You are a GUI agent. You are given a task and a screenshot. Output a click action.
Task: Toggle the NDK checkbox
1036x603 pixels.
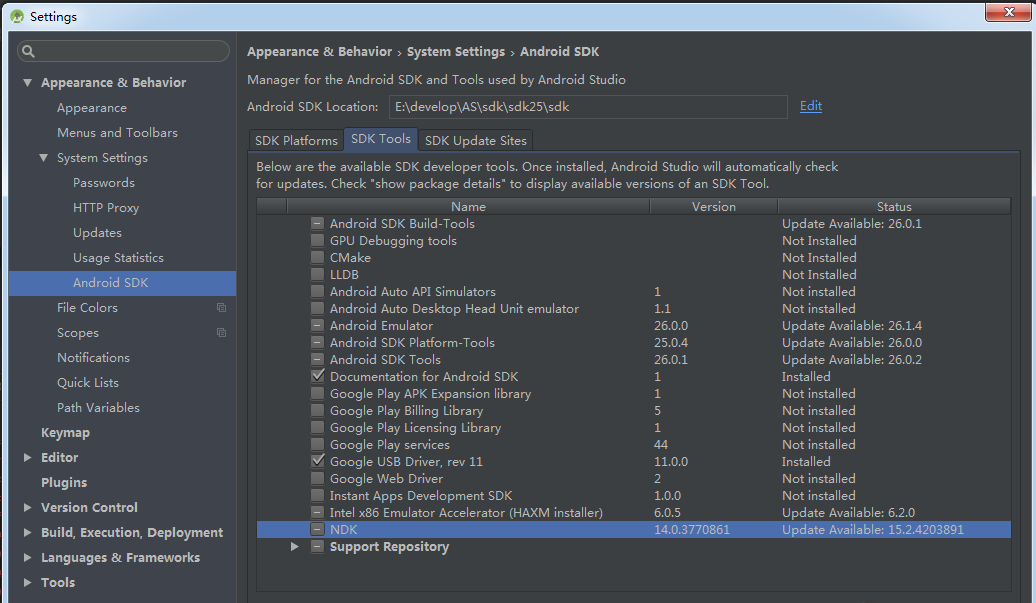(317, 530)
